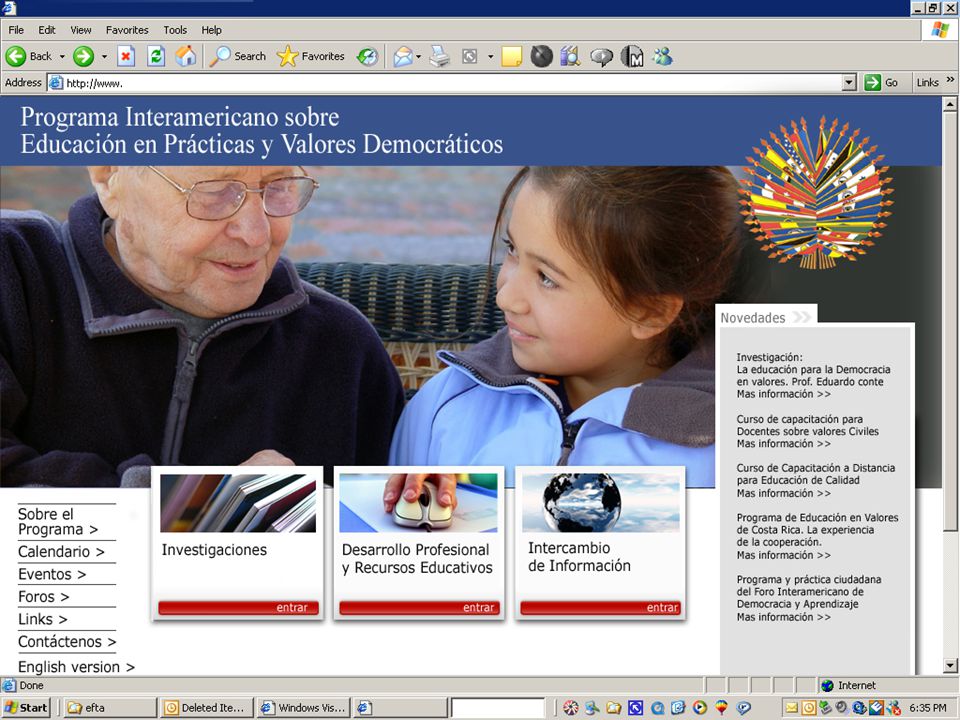
Task: Open the Calendario link
Action: (61, 552)
